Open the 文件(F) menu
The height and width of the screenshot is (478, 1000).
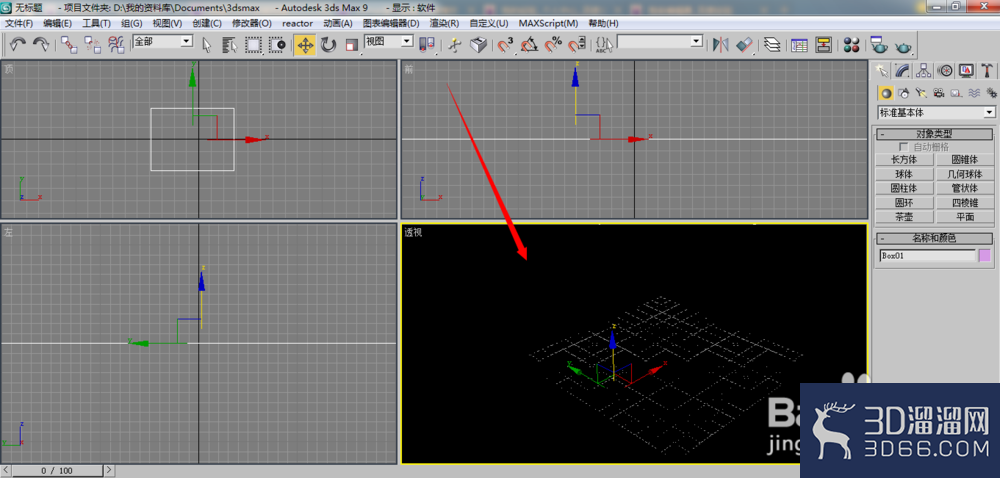19,23
